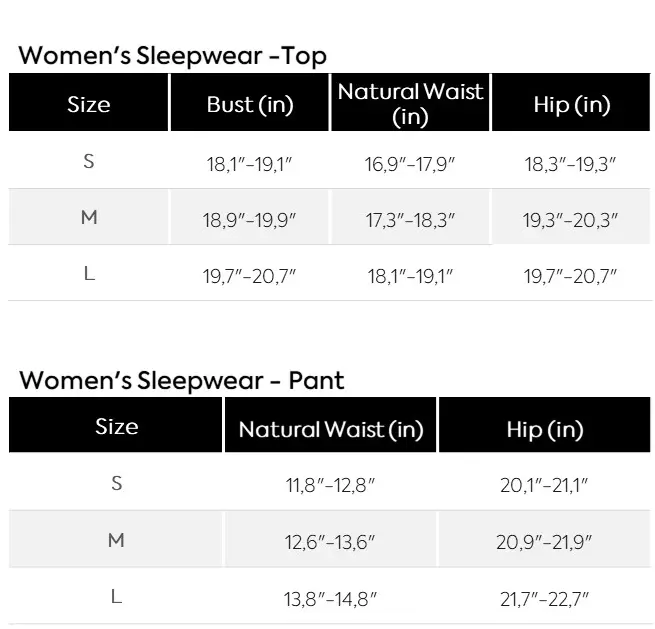The height and width of the screenshot is (629, 655).
Task: Click Hip (in) header in Pant table
Action: pos(544,430)
